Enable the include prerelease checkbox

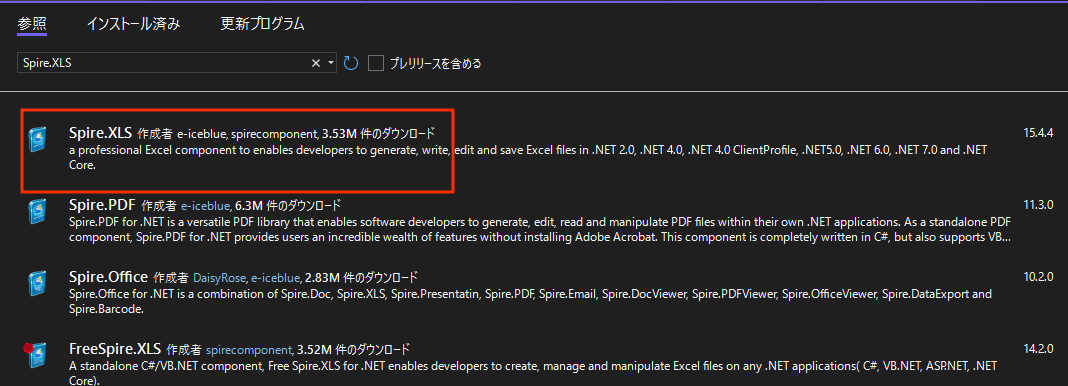coord(376,63)
